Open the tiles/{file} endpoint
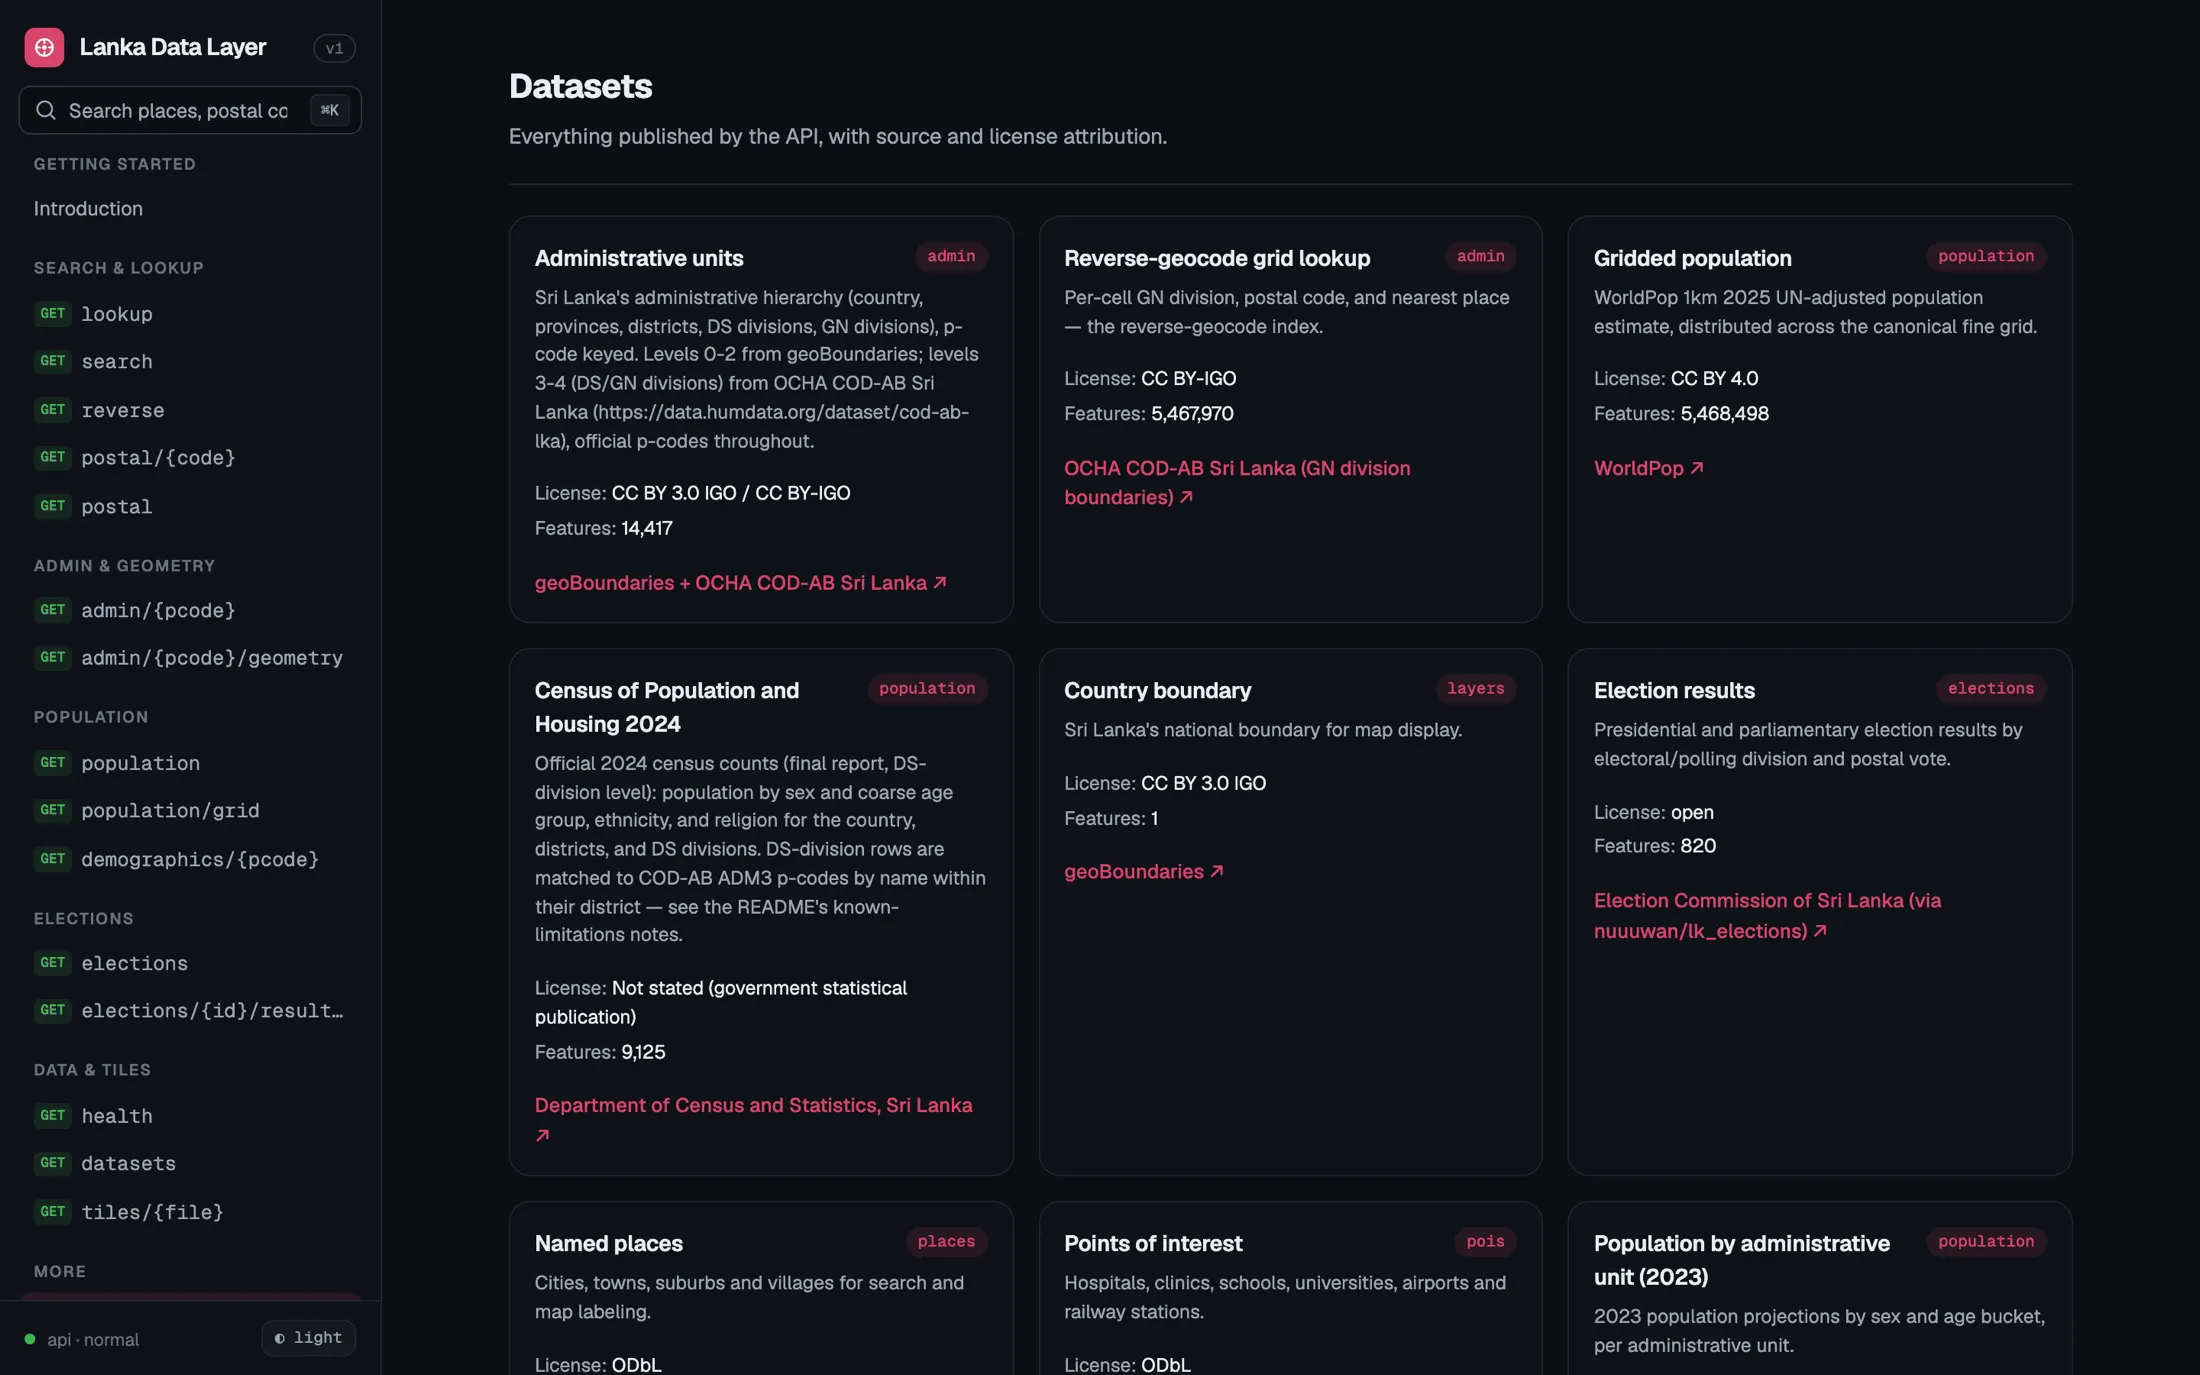The image size is (2200, 1375). pyautogui.click(x=190, y=1212)
